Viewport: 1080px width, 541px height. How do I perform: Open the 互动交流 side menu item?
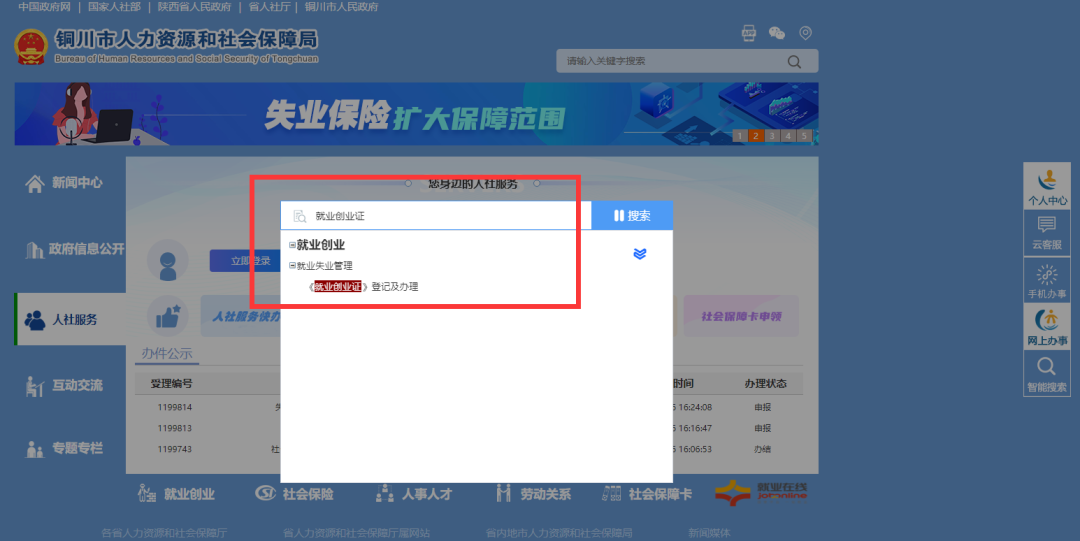(66, 385)
